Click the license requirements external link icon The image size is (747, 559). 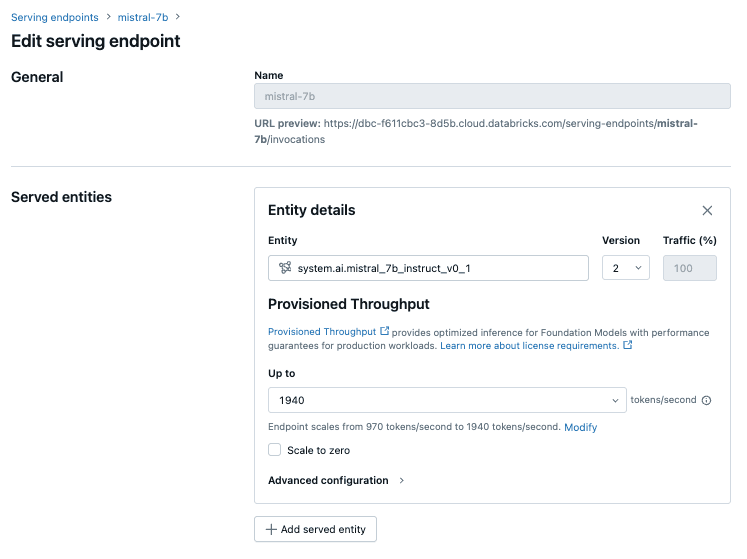click(x=628, y=346)
